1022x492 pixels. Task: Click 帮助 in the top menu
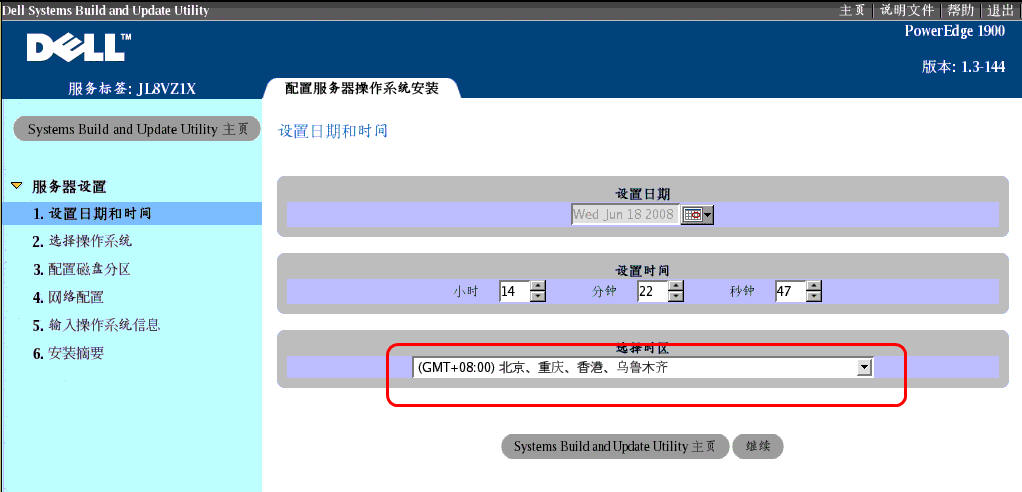[960, 10]
